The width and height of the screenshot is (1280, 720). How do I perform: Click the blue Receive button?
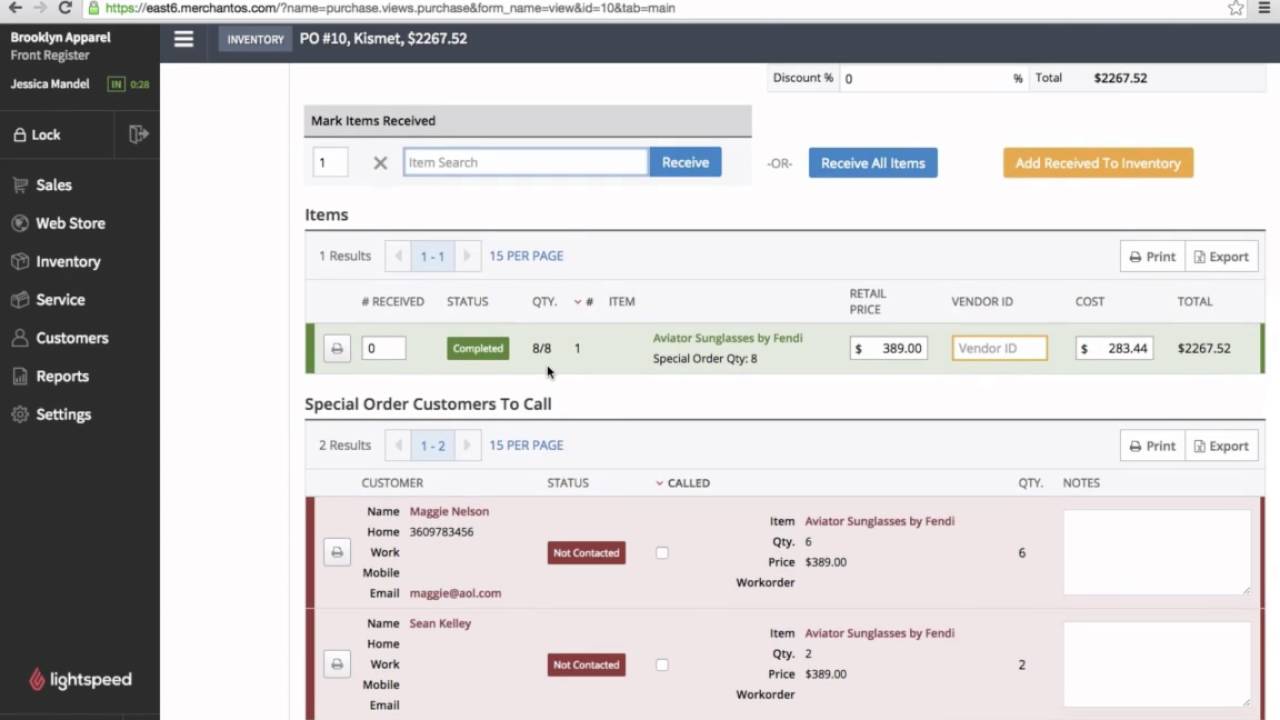685,162
